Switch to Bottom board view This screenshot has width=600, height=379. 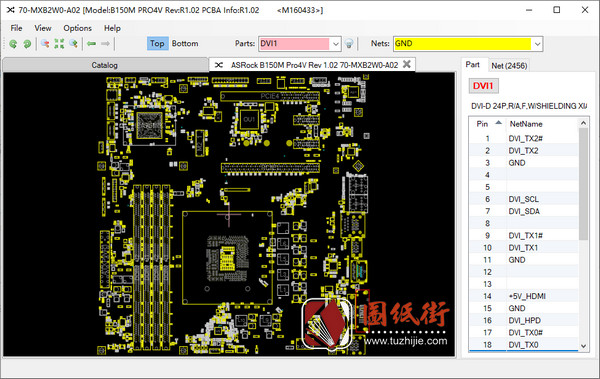[x=185, y=44]
